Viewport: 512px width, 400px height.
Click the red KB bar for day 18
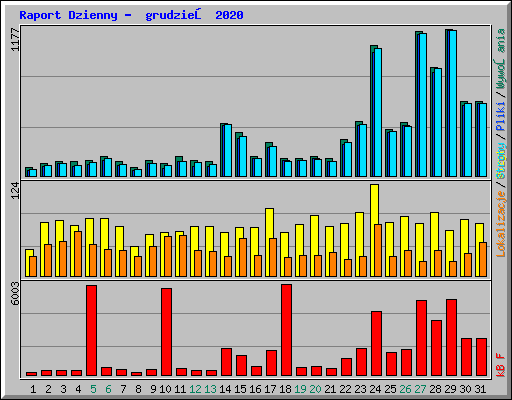pyautogui.click(x=287, y=330)
